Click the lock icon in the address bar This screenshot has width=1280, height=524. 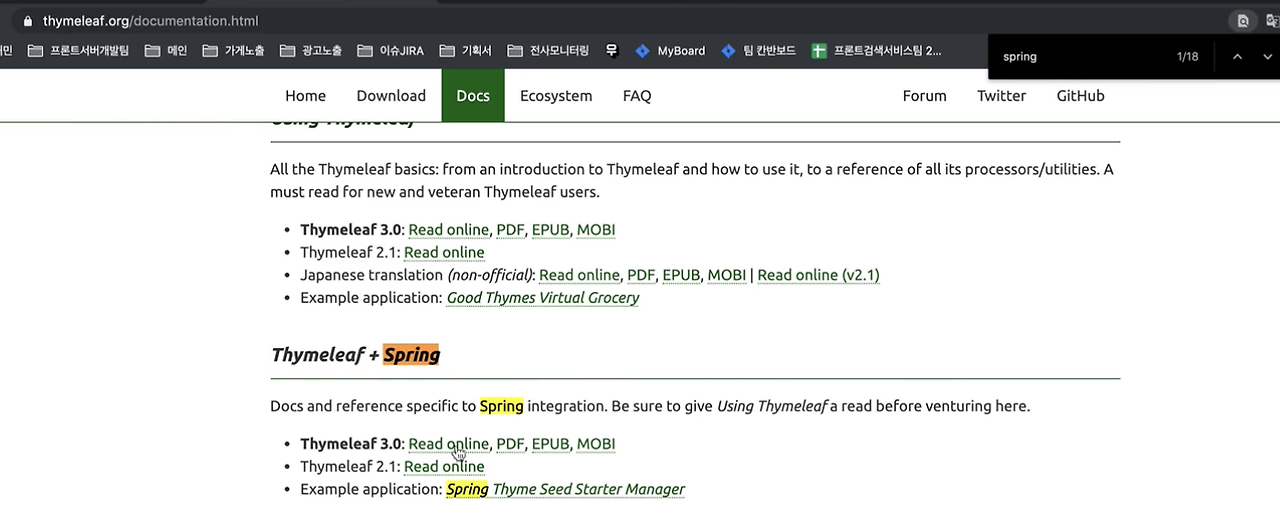[x=27, y=21]
